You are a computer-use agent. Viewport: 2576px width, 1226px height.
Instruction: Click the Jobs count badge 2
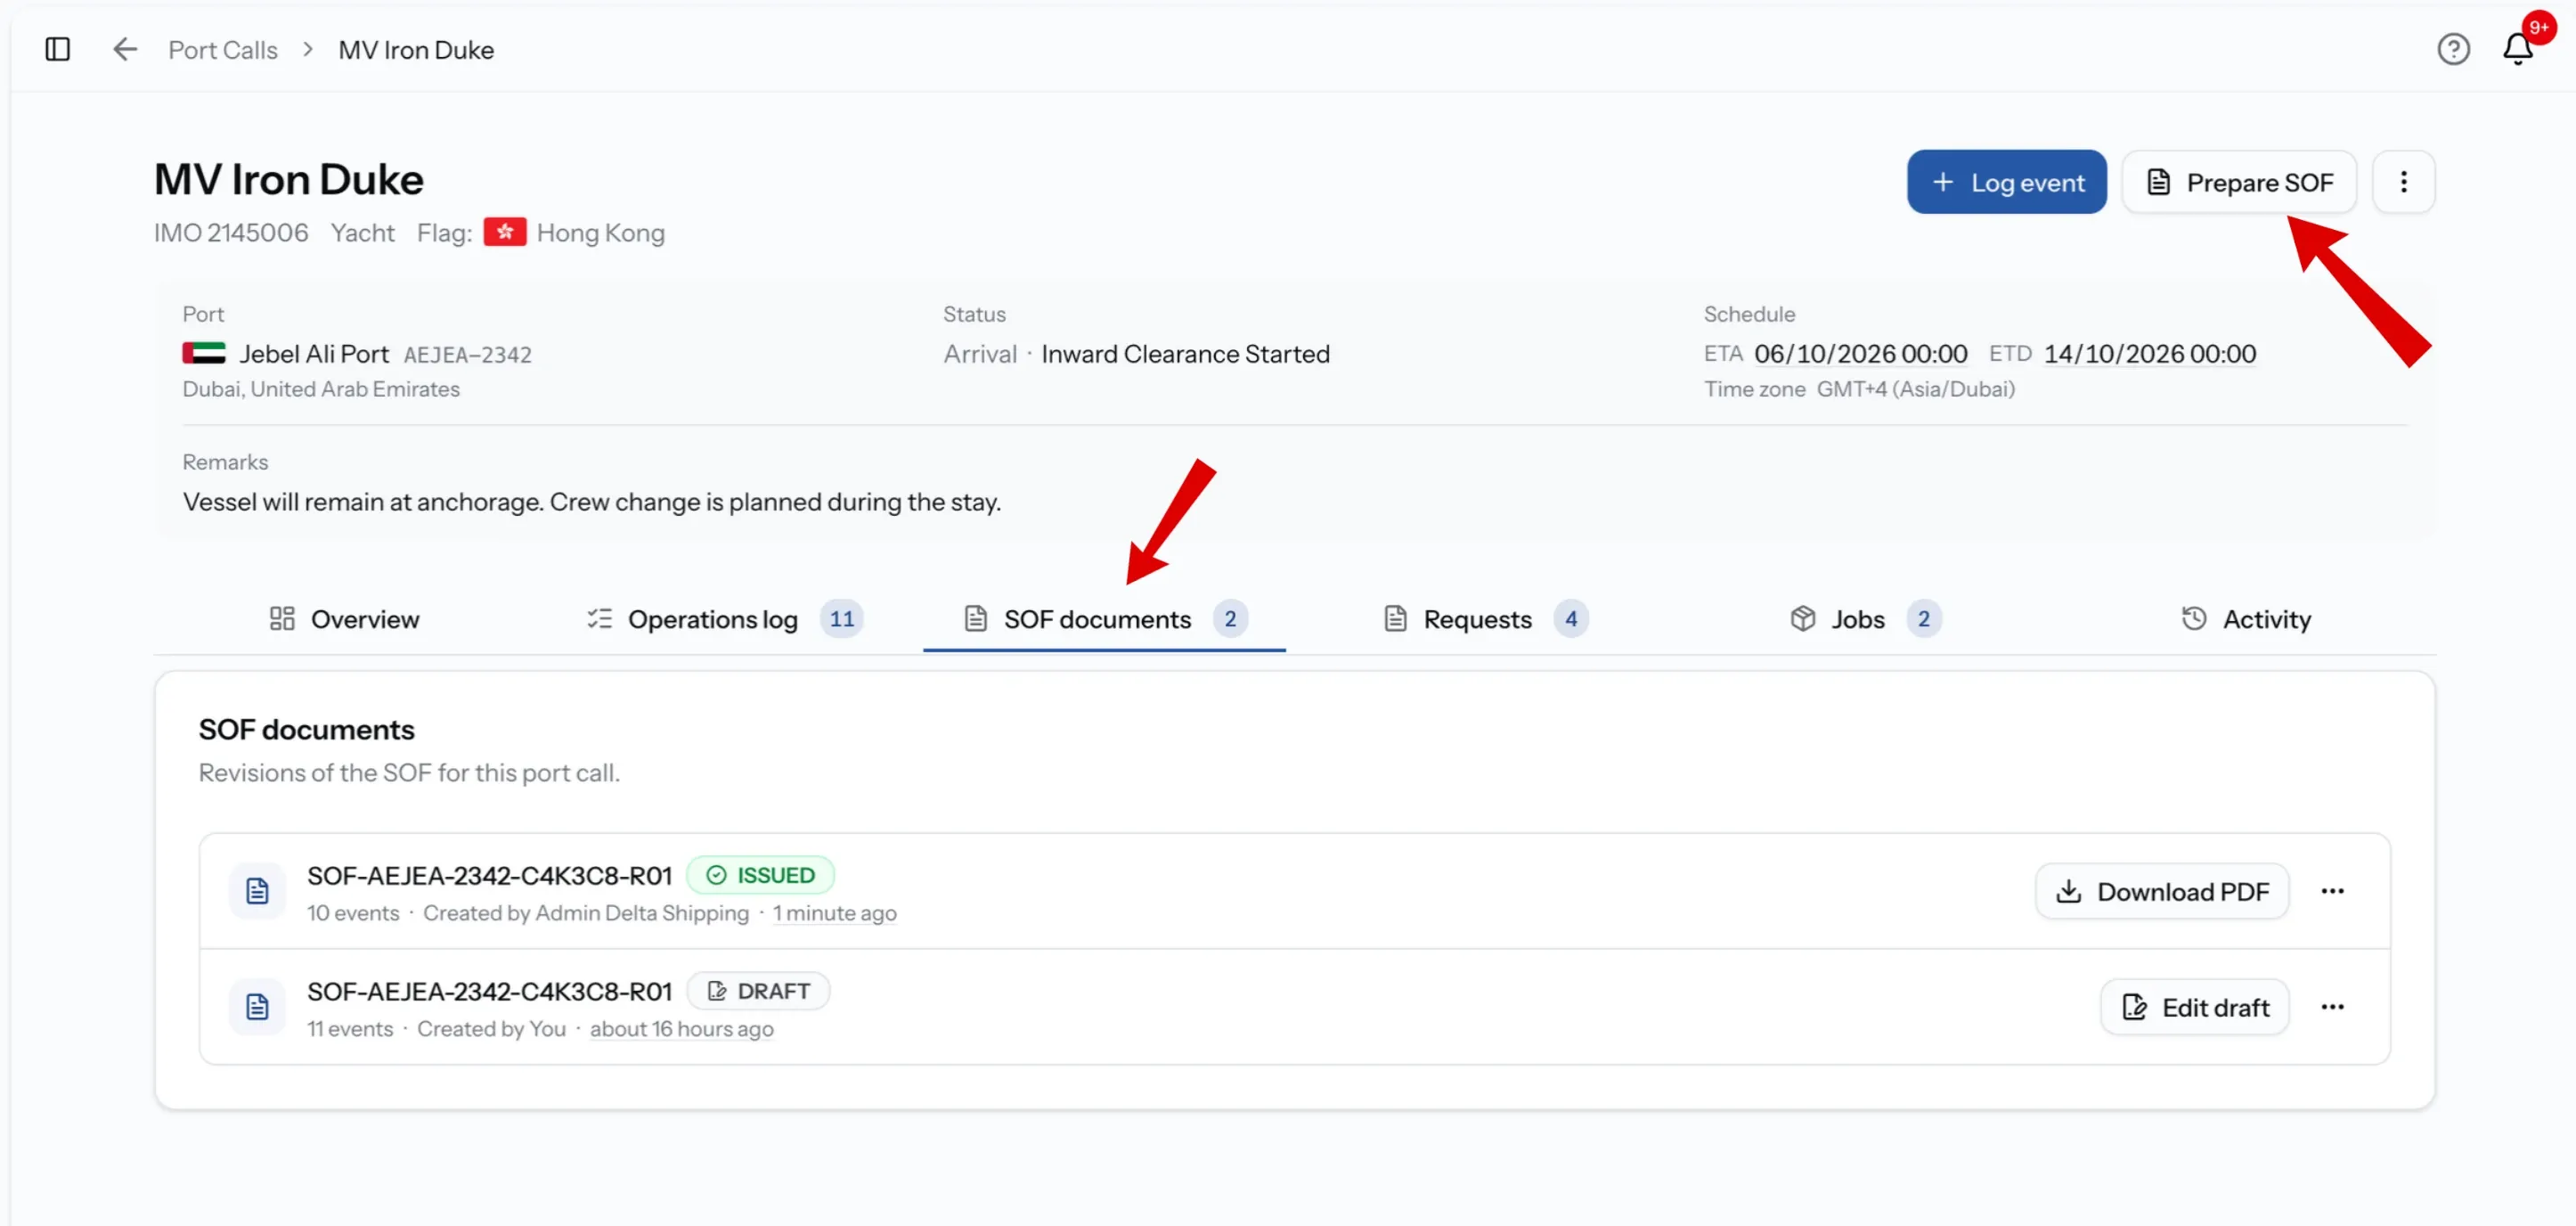1924,619
